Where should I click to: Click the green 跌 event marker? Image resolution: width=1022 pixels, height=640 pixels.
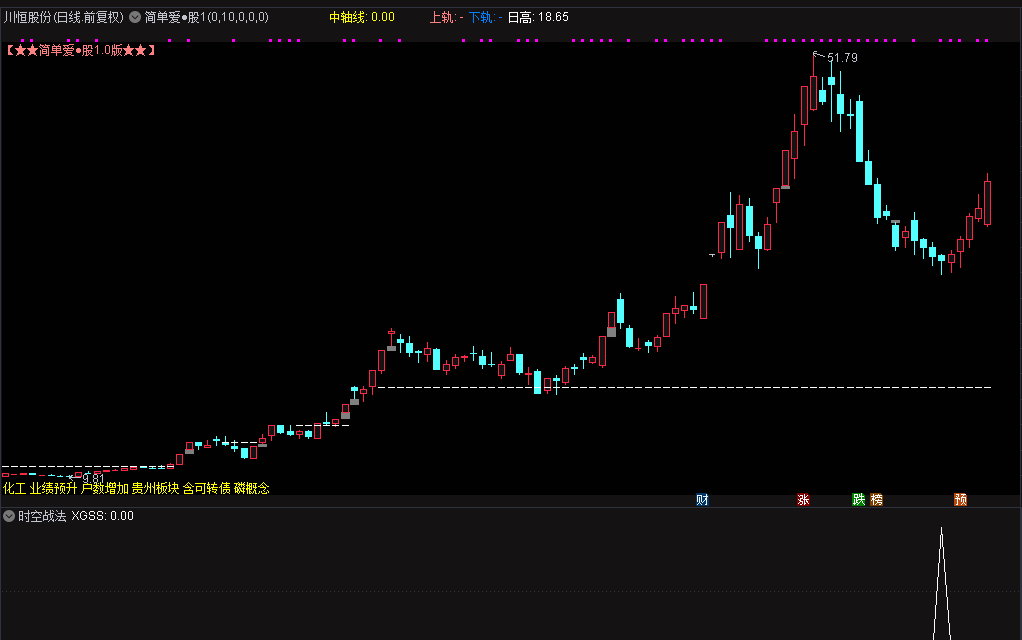(x=858, y=500)
